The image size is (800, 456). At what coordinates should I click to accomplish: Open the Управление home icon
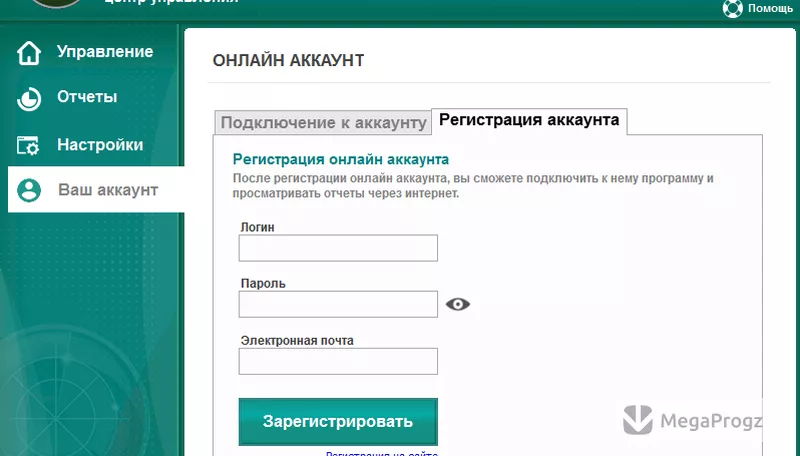29,53
